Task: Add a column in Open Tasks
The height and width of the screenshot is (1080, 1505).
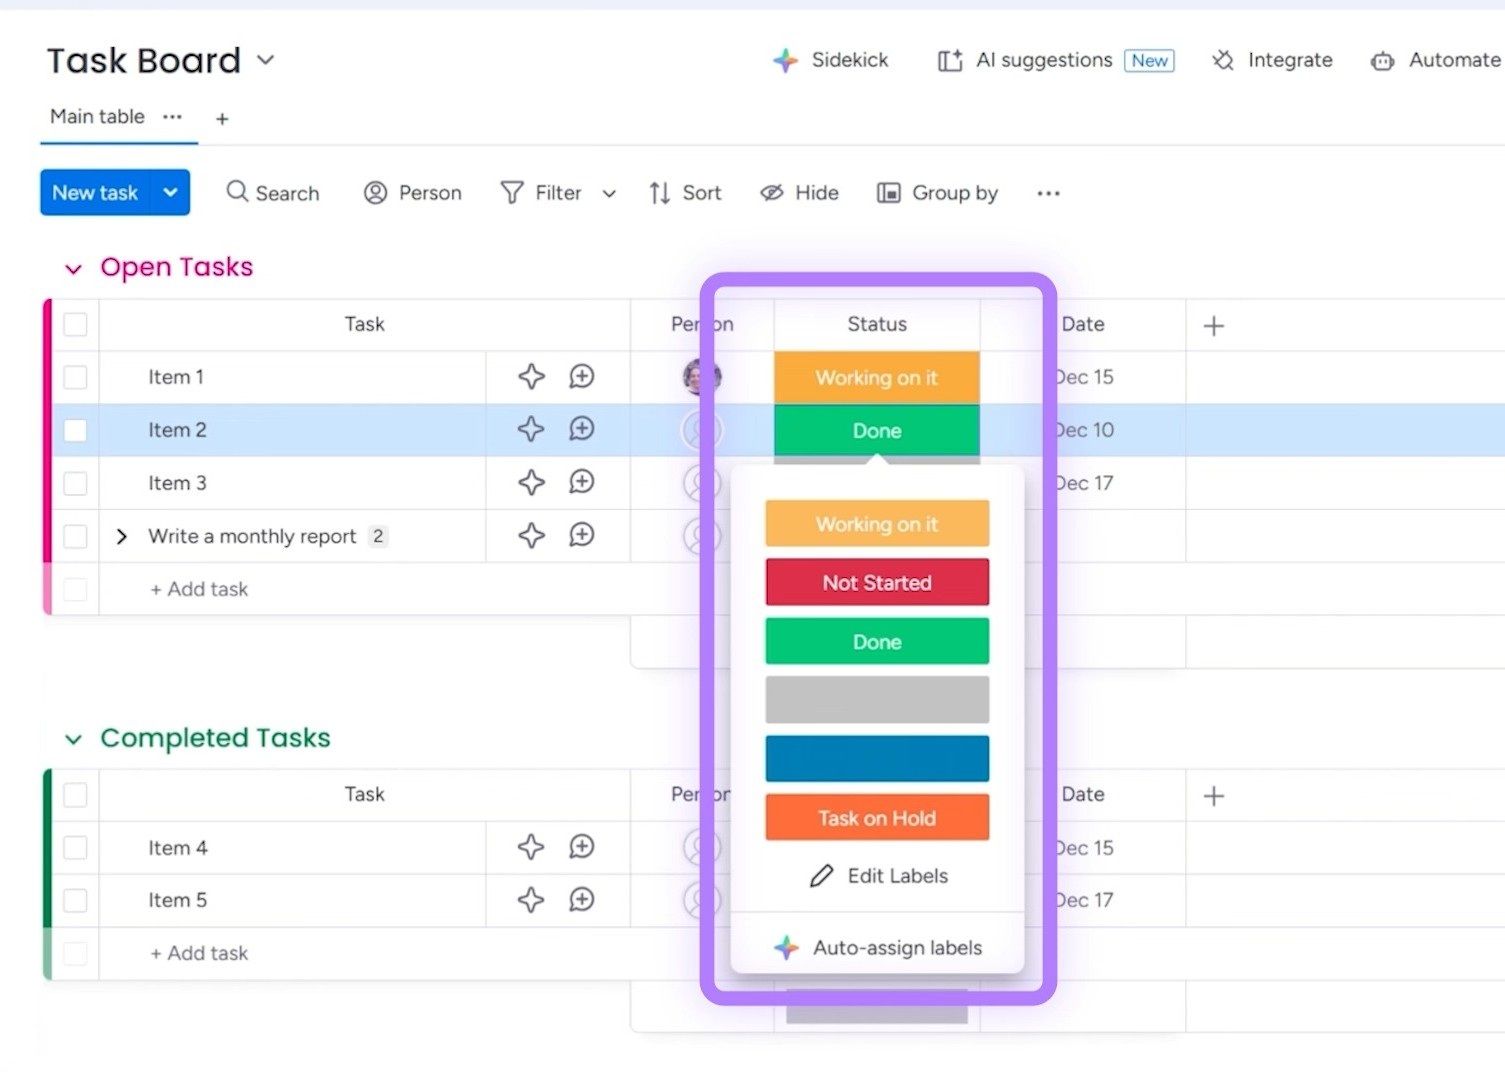Action: pos(1213,326)
